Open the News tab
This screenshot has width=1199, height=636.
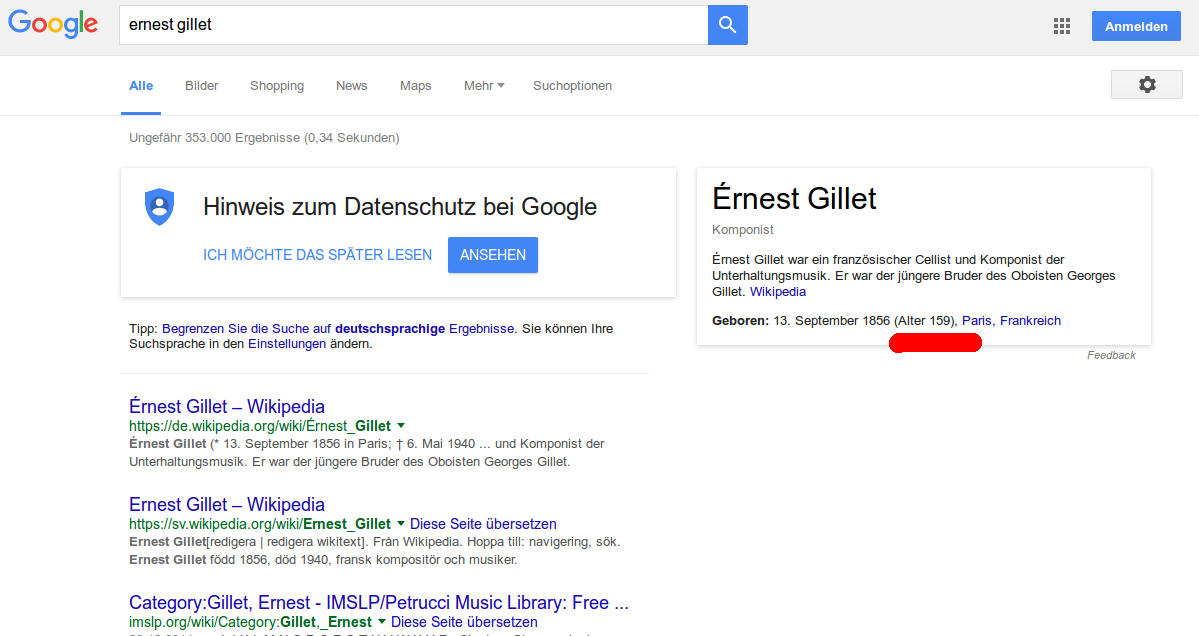tap(351, 86)
